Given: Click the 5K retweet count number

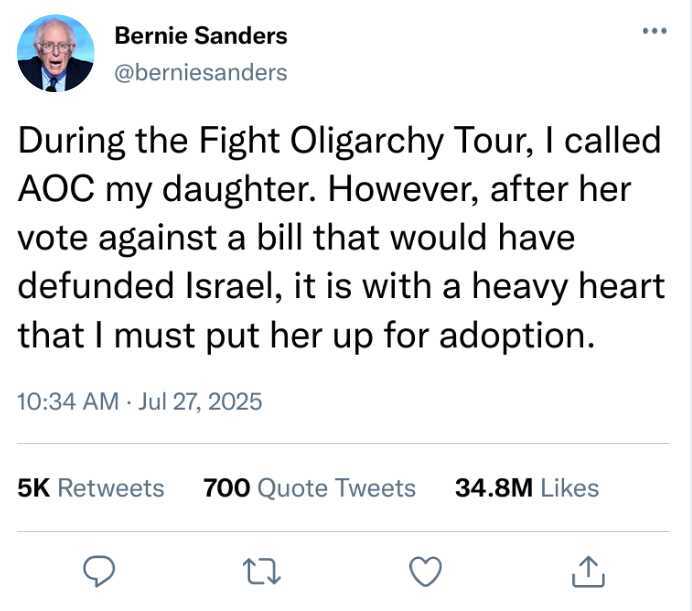Looking at the screenshot, I should coord(34,488).
